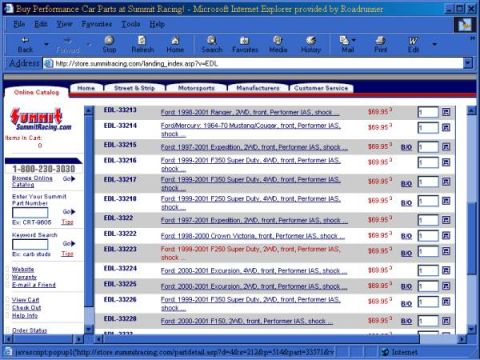Open the View menu

(x=64, y=24)
